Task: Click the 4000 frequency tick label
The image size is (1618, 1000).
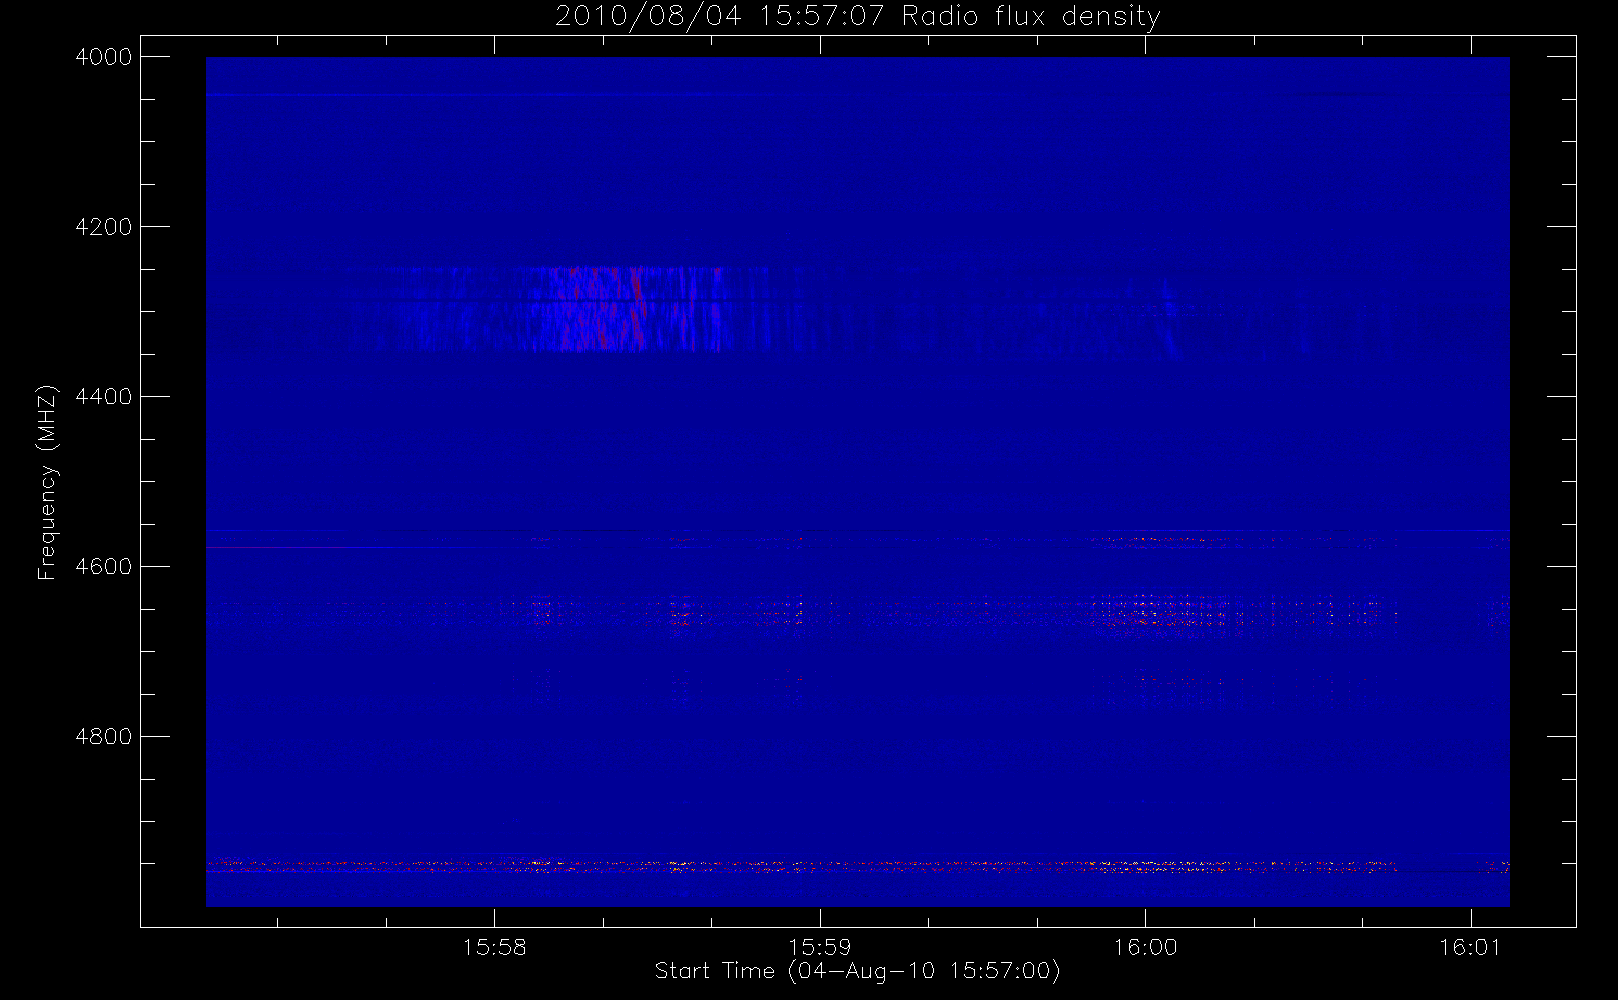Action: point(104,57)
